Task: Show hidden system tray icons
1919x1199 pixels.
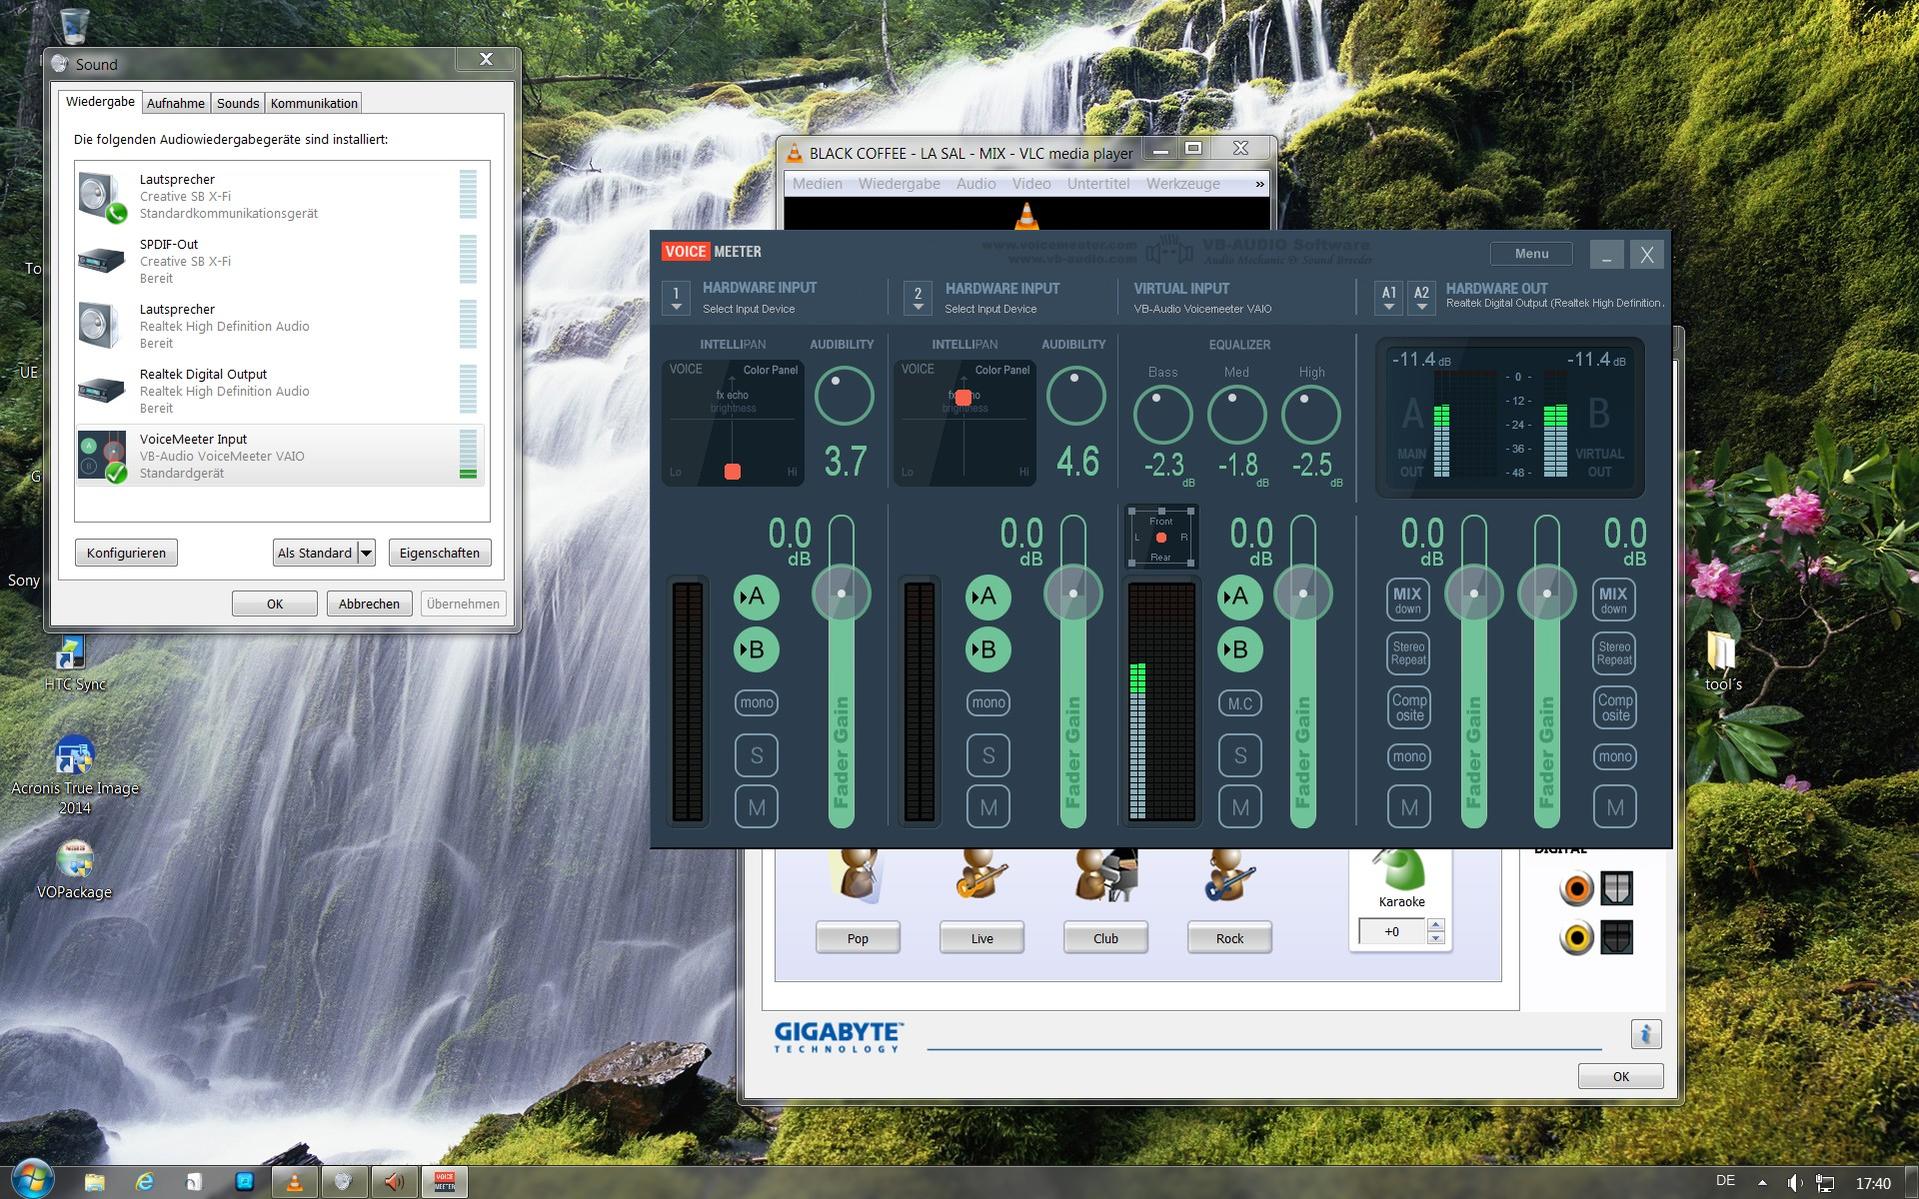Action: 1762,1183
